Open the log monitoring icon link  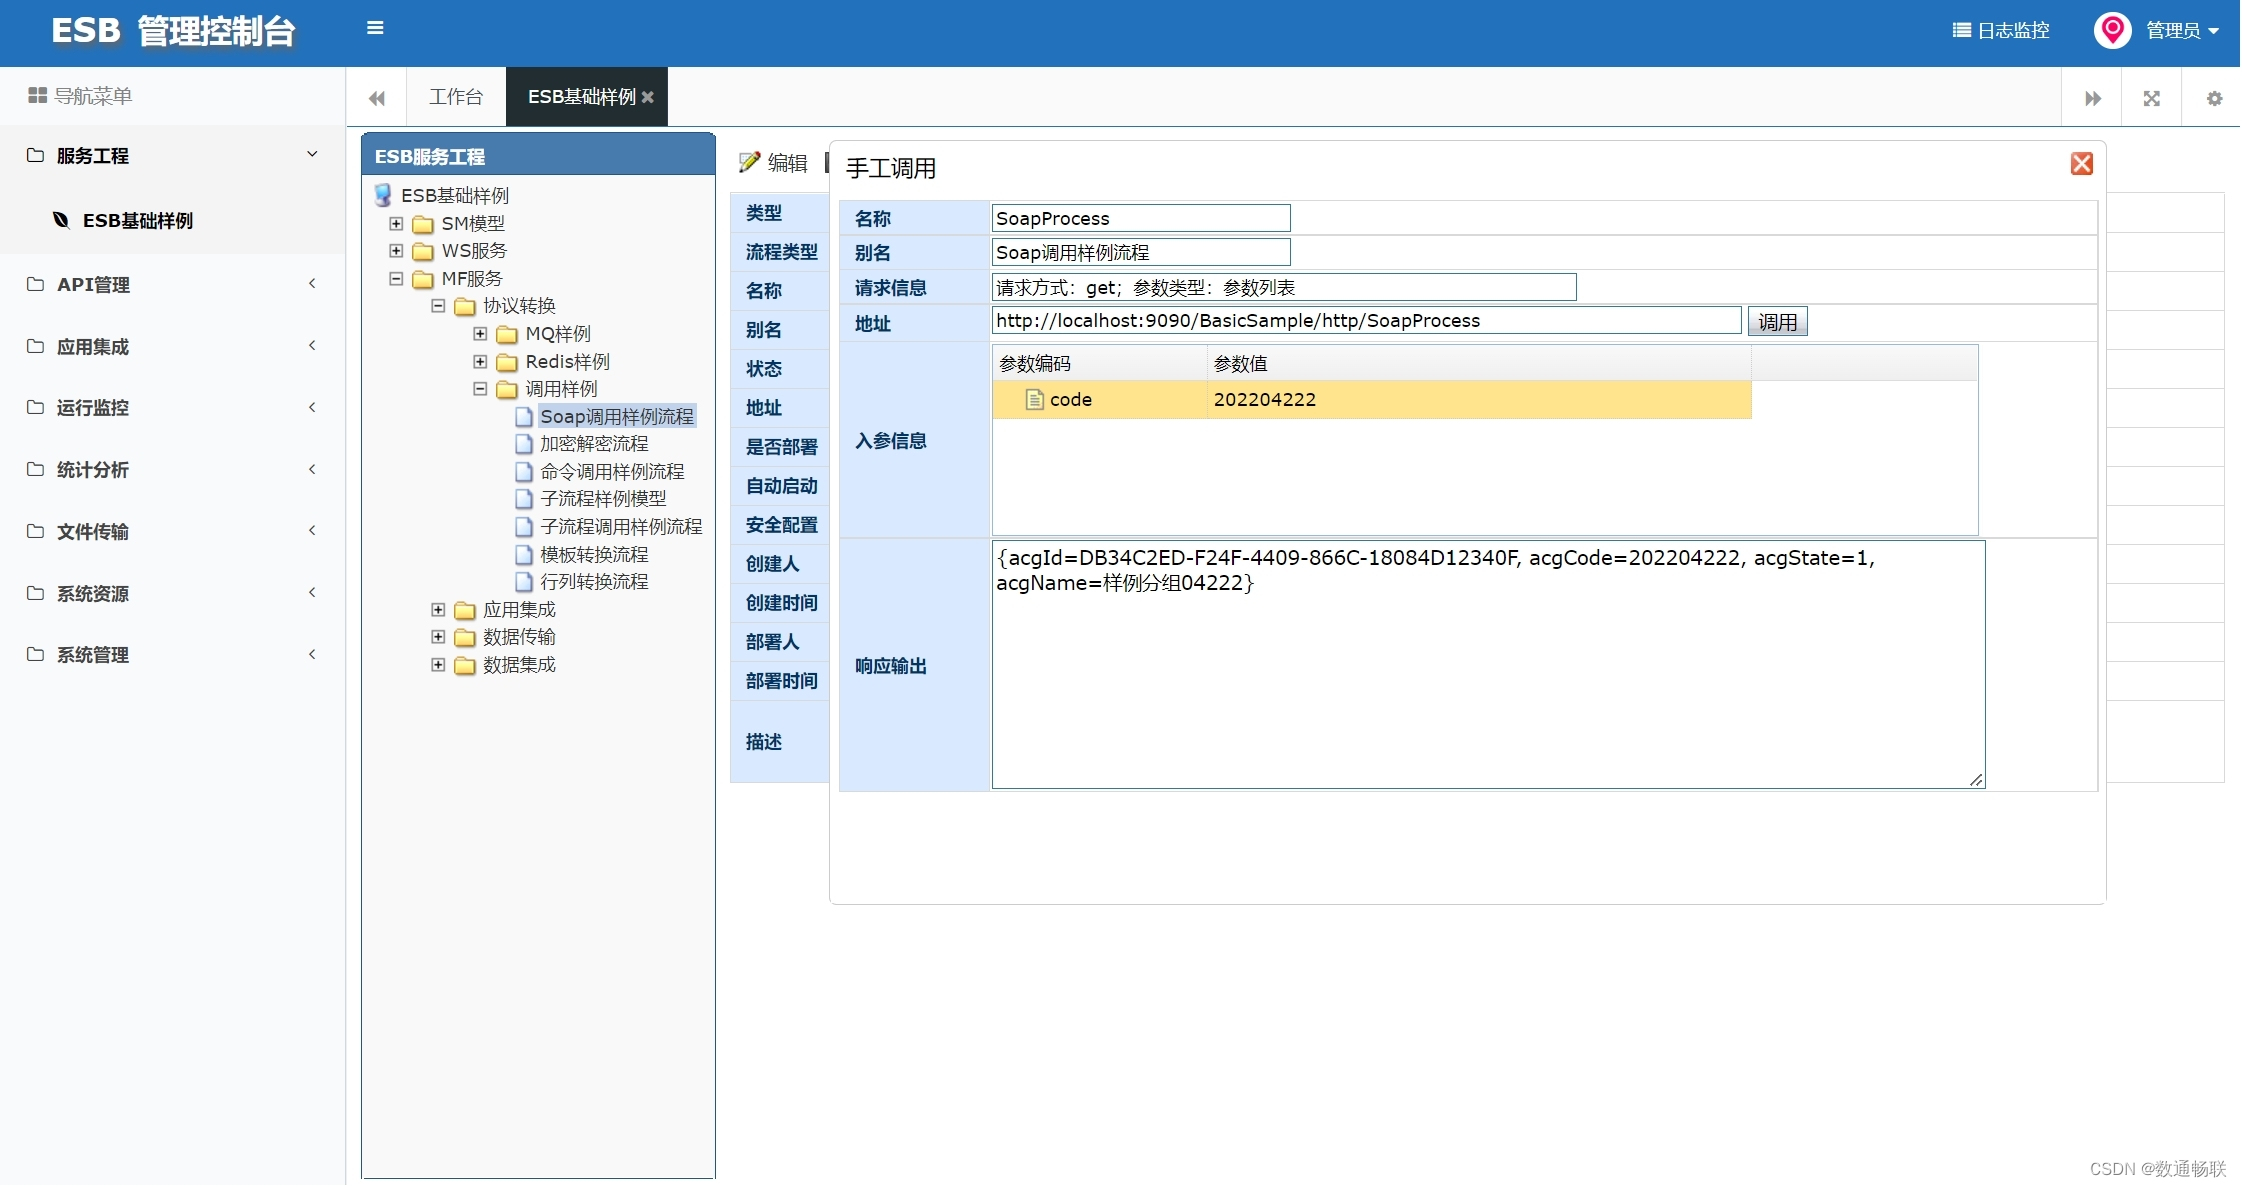pyautogui.click(x=2000, y=31)
